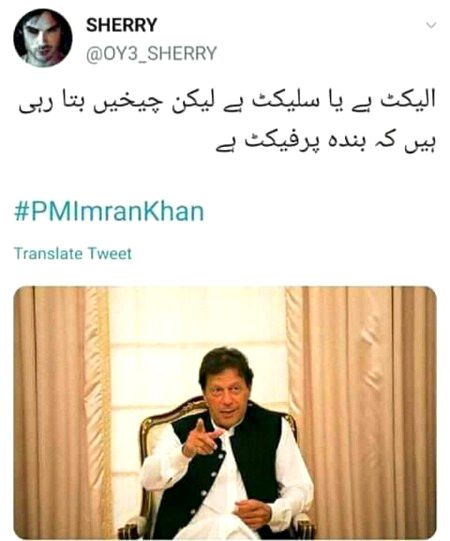The width and height of the screenshot is (450, 541).
Task: Select the first line of Urdu tweet text
Action: click(x=227, y=102)
